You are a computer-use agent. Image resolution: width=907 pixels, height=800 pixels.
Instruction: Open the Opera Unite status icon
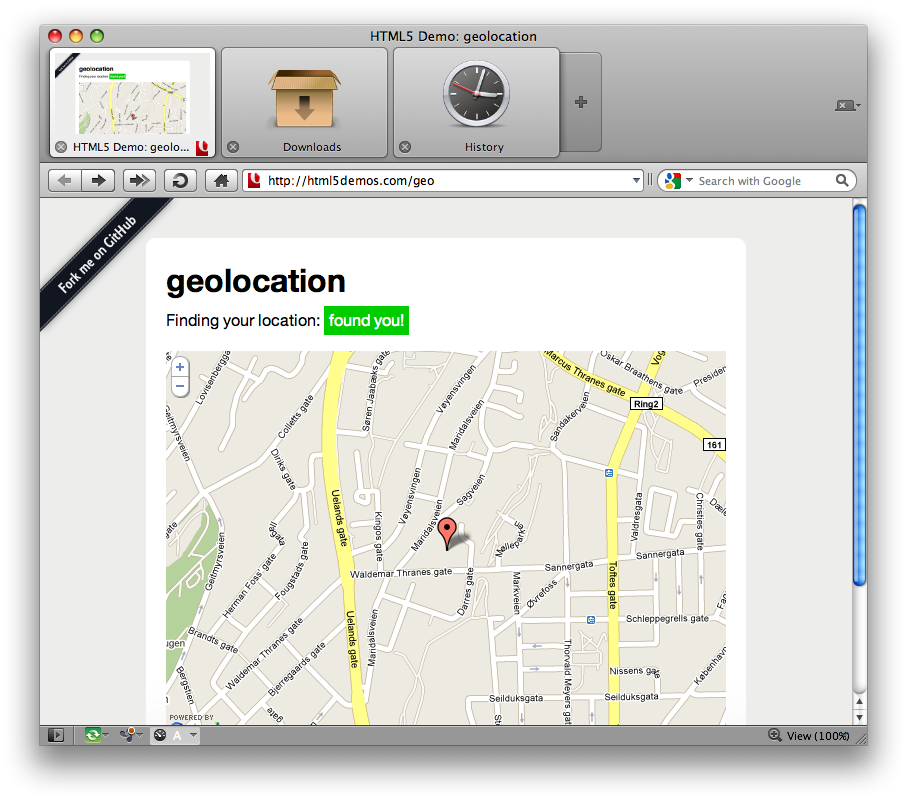126,735
